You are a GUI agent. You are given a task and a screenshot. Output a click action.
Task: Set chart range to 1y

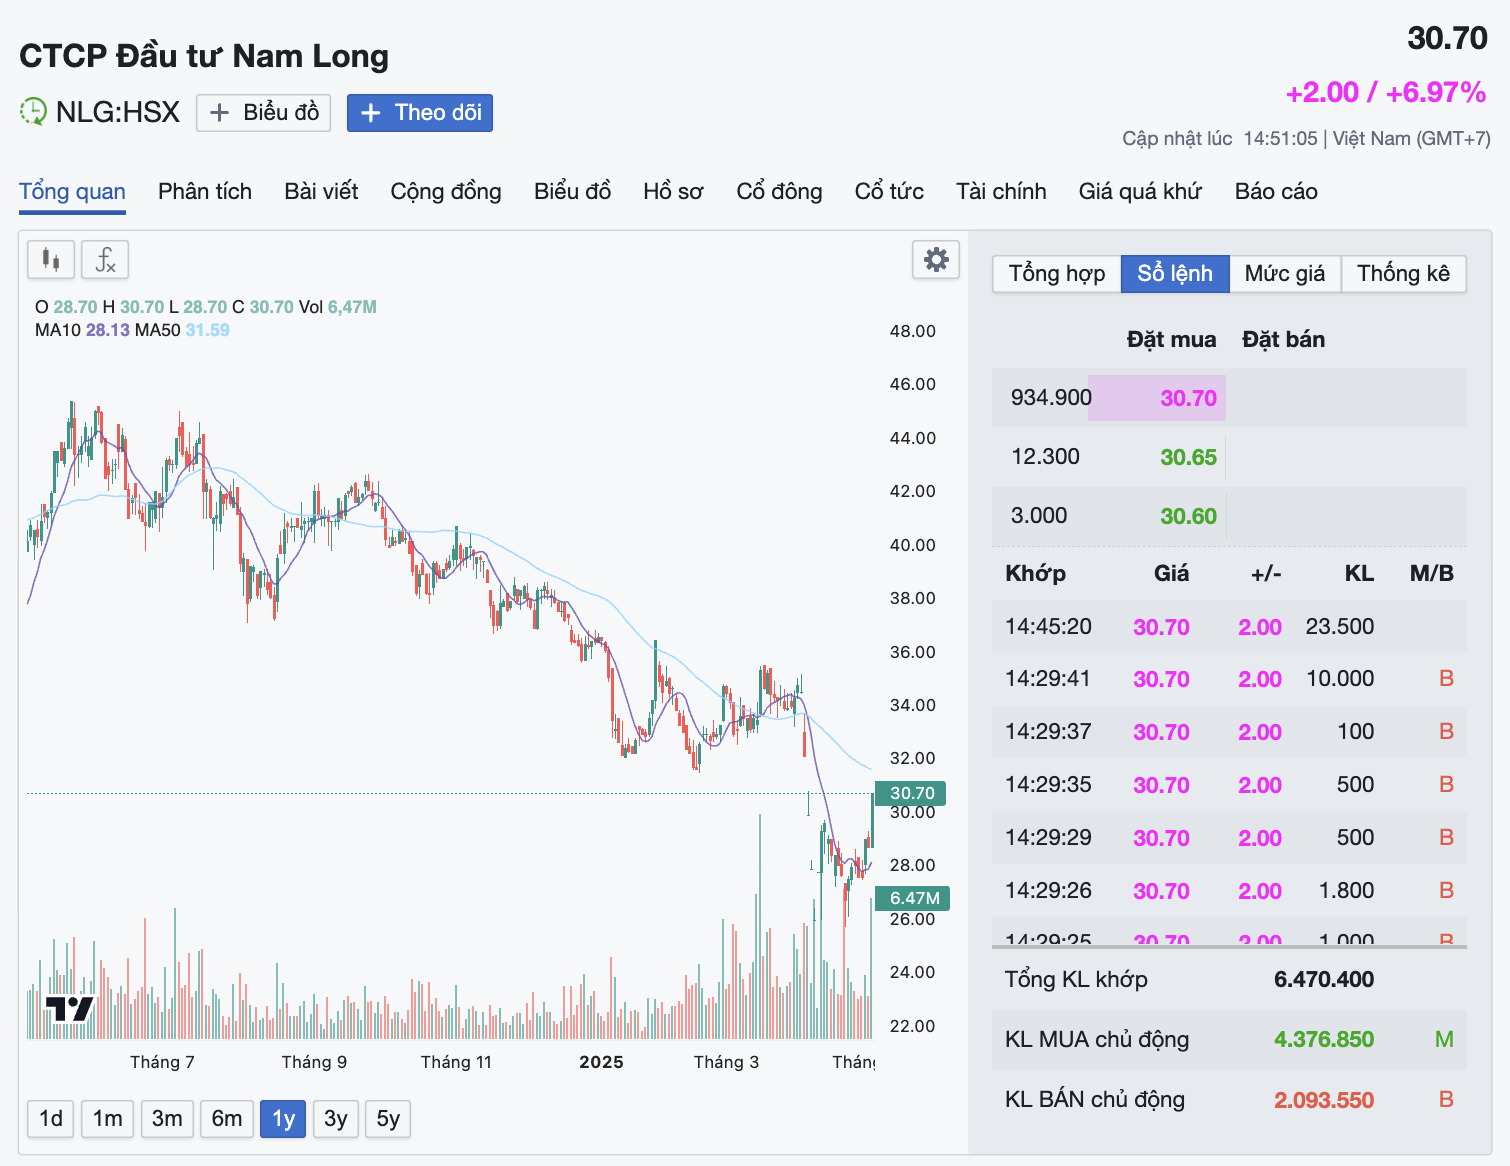(284, 1118)
